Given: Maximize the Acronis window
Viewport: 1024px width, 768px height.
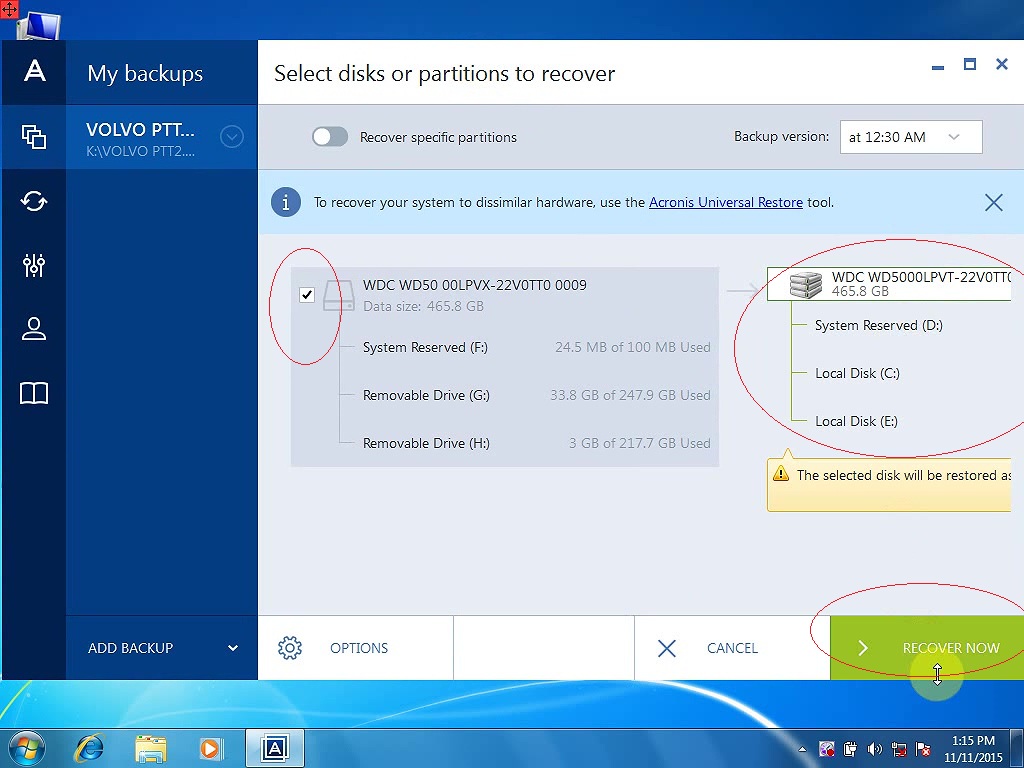Looking at the screenshot, I should coord(970,64).
